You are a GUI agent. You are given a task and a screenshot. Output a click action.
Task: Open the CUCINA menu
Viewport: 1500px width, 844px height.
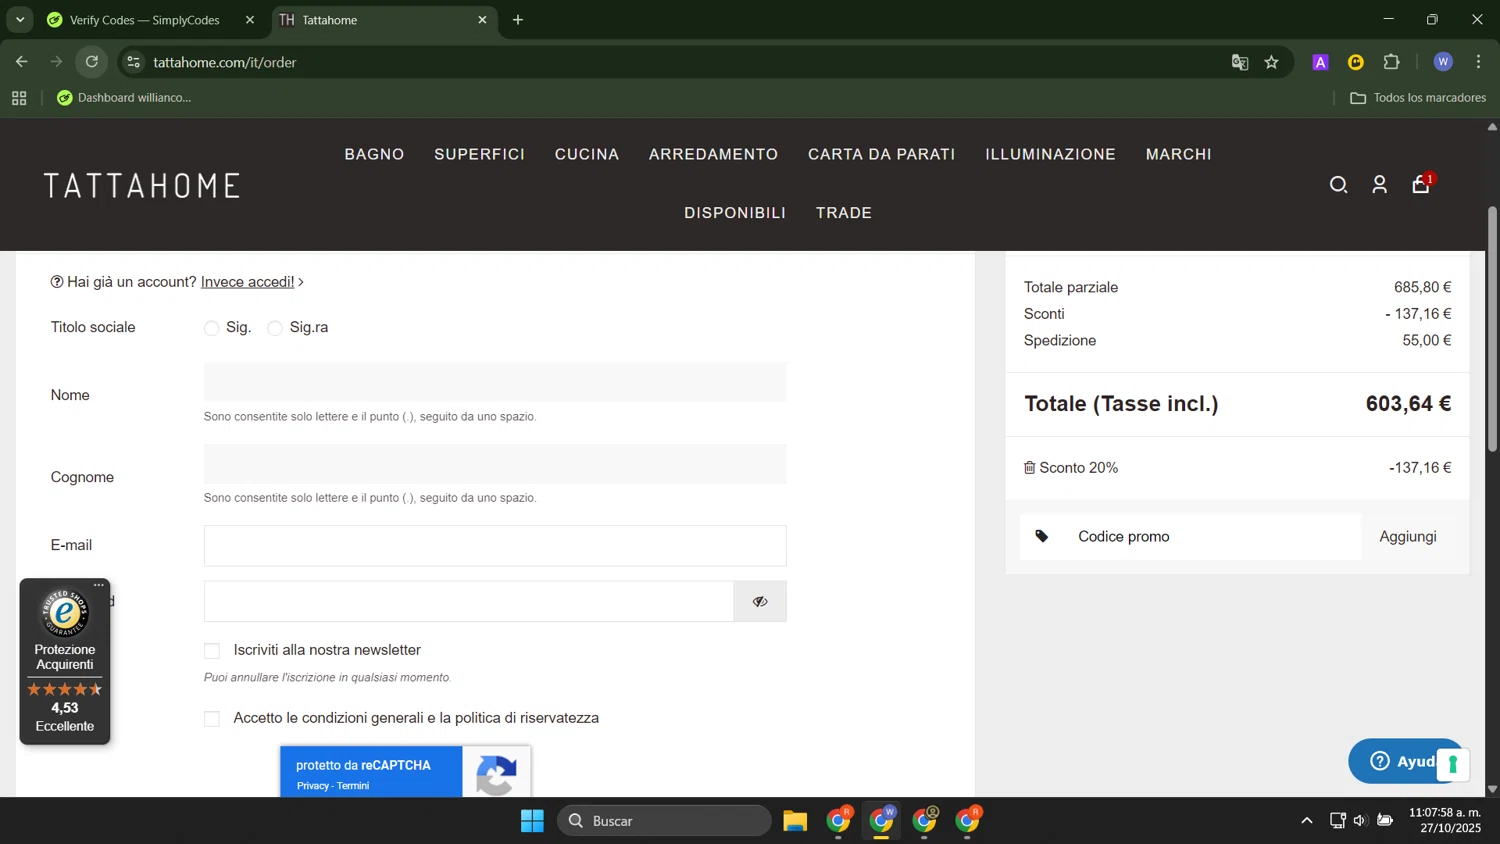coord(587,154)
